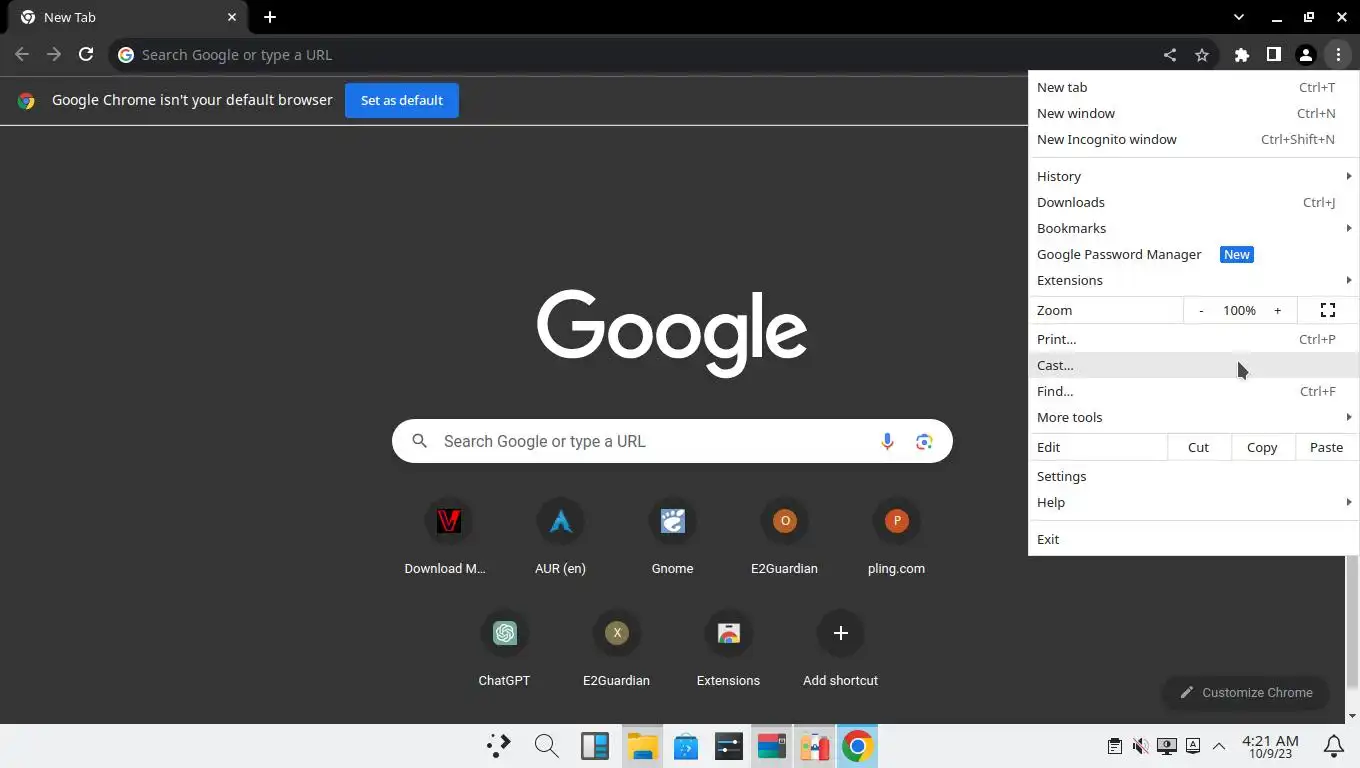The width and height of the screenshot is (1360, 768).
Task: Click the page scrollbar down arrow
Action: pyautogui.click(x=1353, y=716)
